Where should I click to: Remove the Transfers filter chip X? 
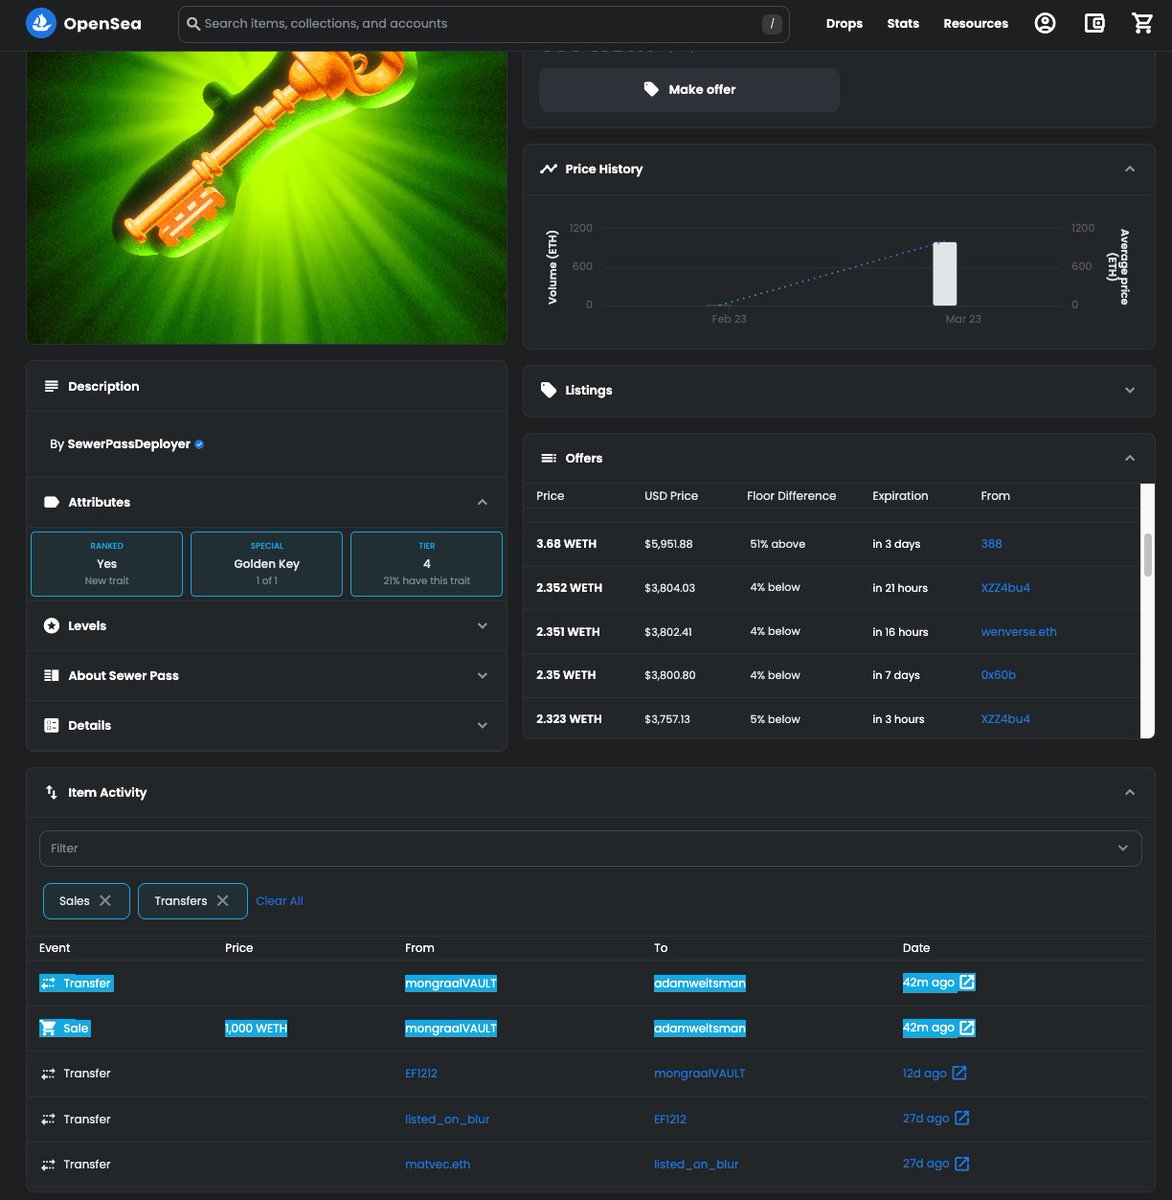tap(223, 901)
